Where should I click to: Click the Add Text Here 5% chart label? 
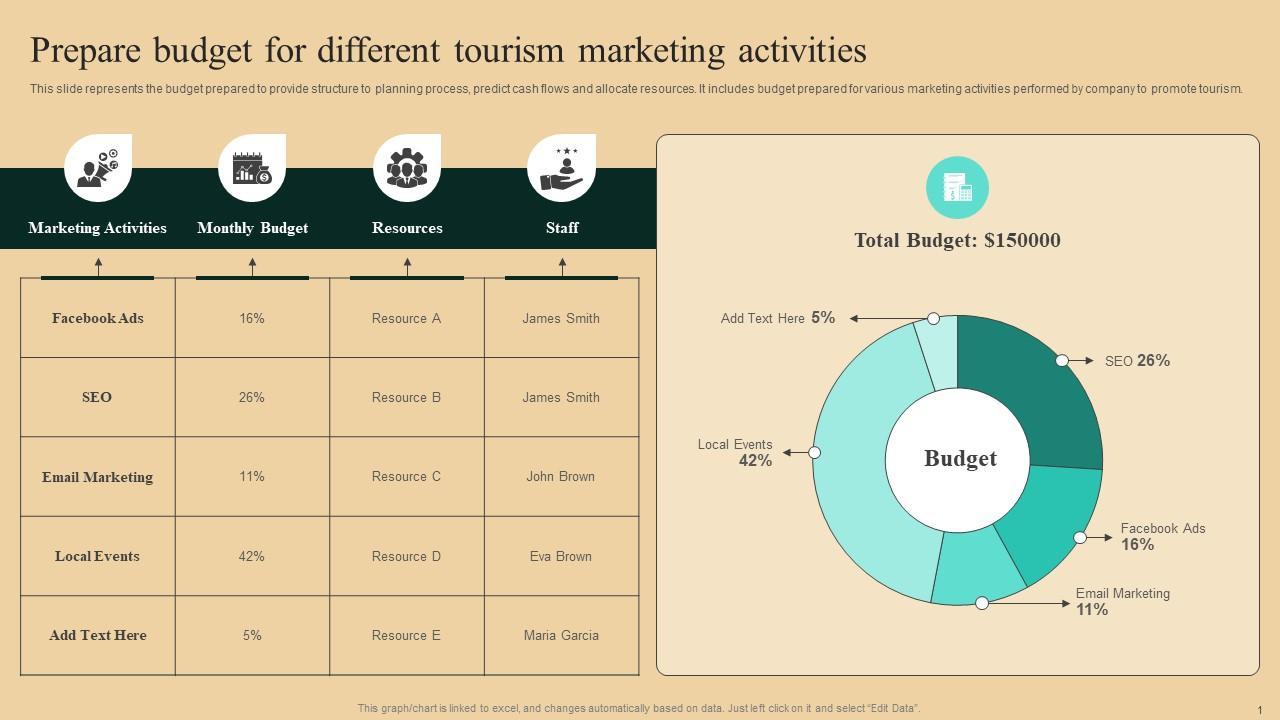click(x=778, y=318)
